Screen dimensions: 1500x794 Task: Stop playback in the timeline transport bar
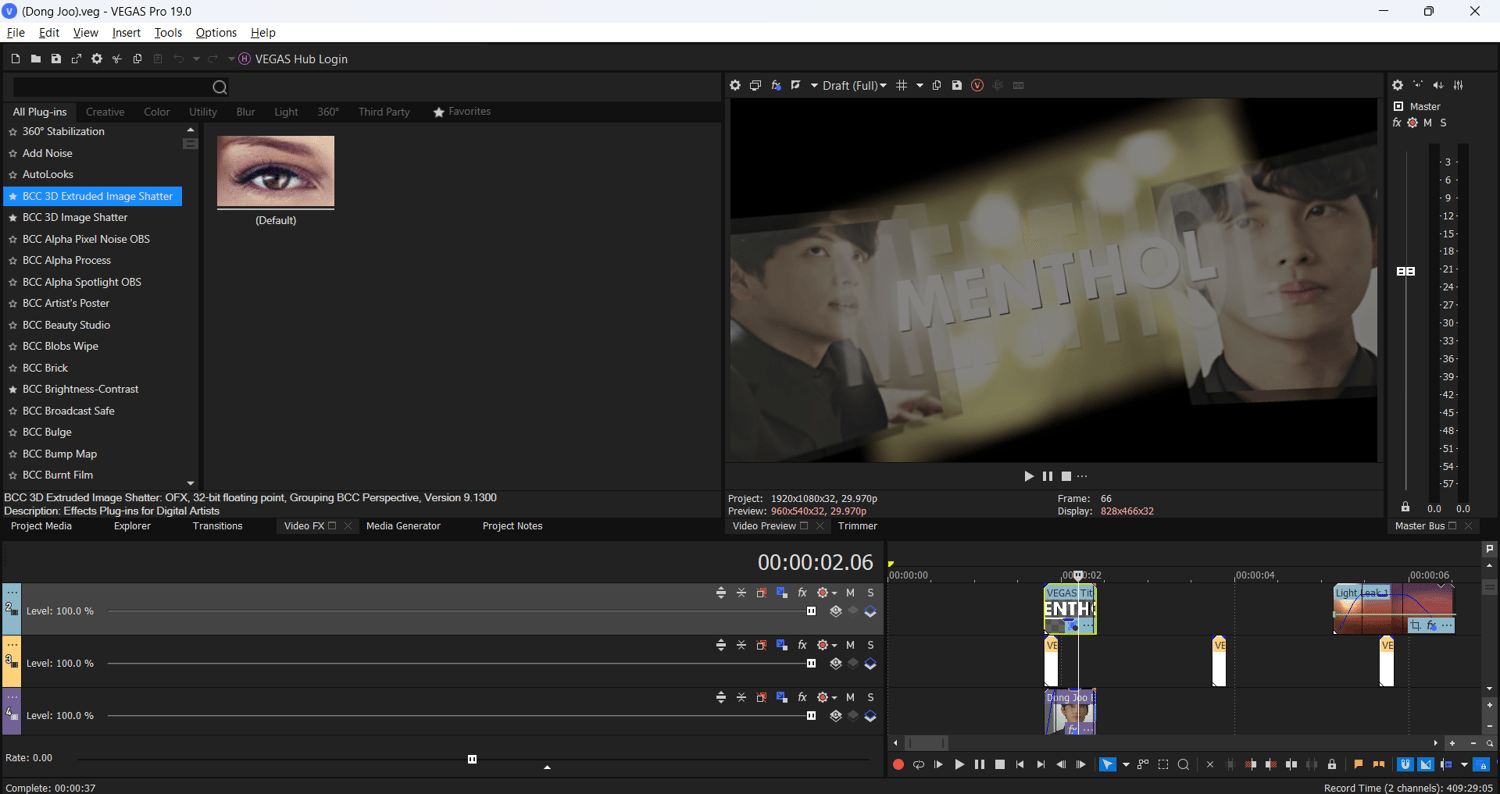(x=1000, y=765)
